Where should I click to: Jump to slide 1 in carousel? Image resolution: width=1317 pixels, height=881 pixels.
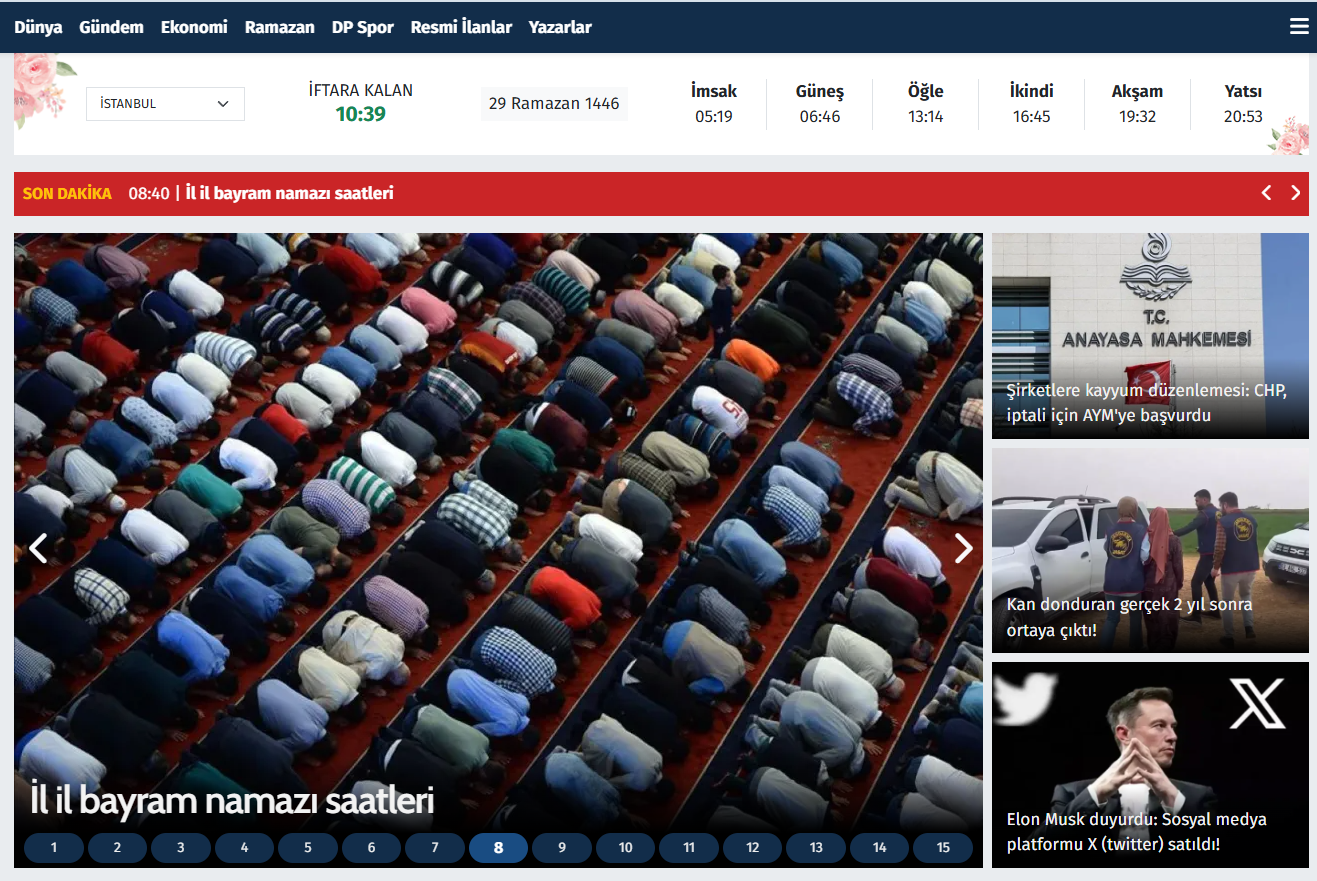pos(54,848)
